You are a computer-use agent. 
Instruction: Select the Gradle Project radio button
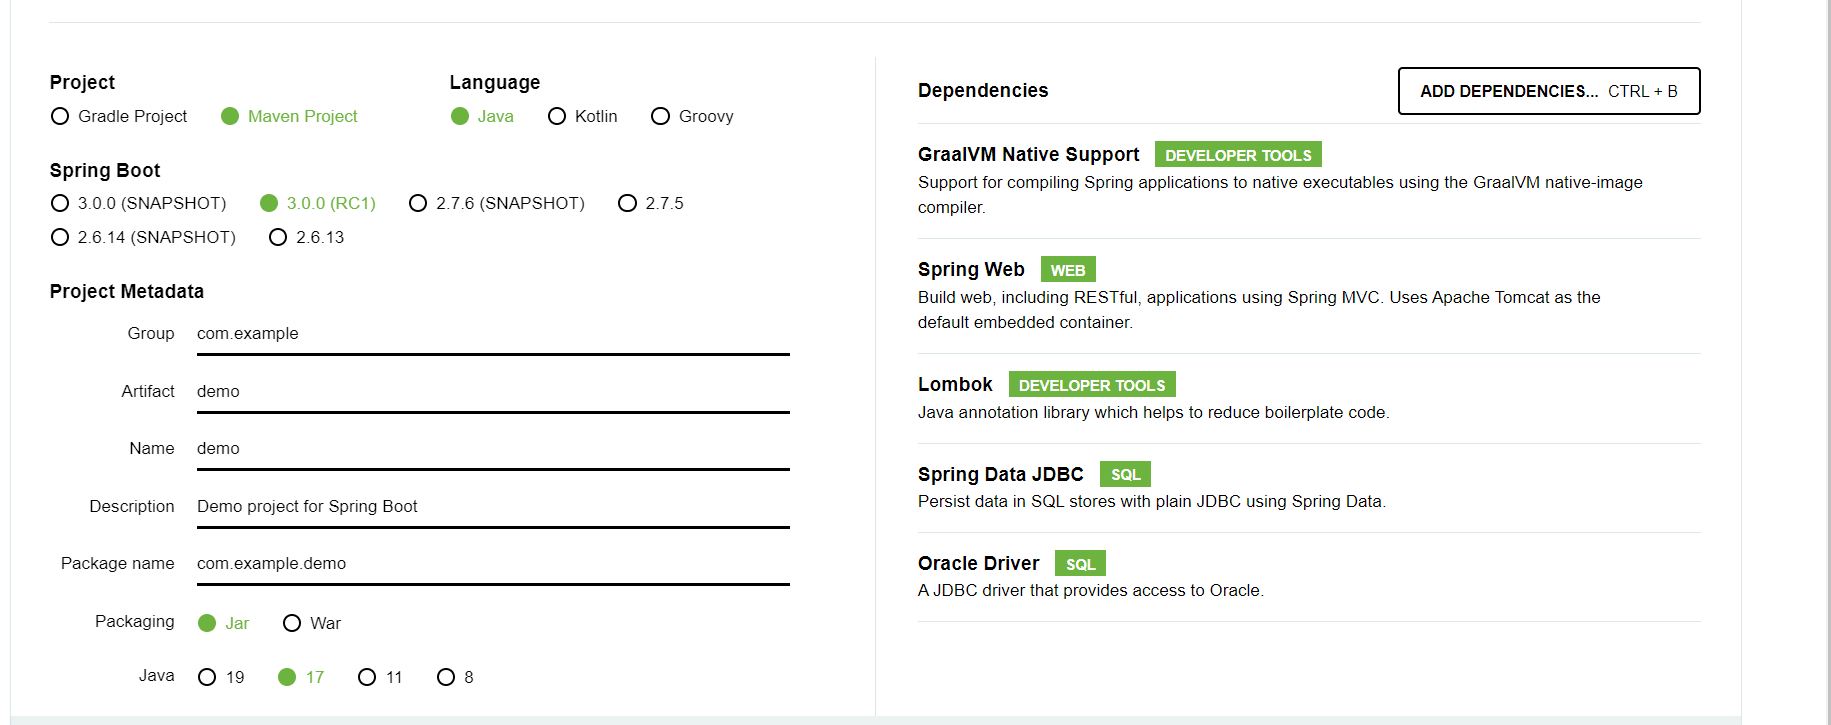119,116
